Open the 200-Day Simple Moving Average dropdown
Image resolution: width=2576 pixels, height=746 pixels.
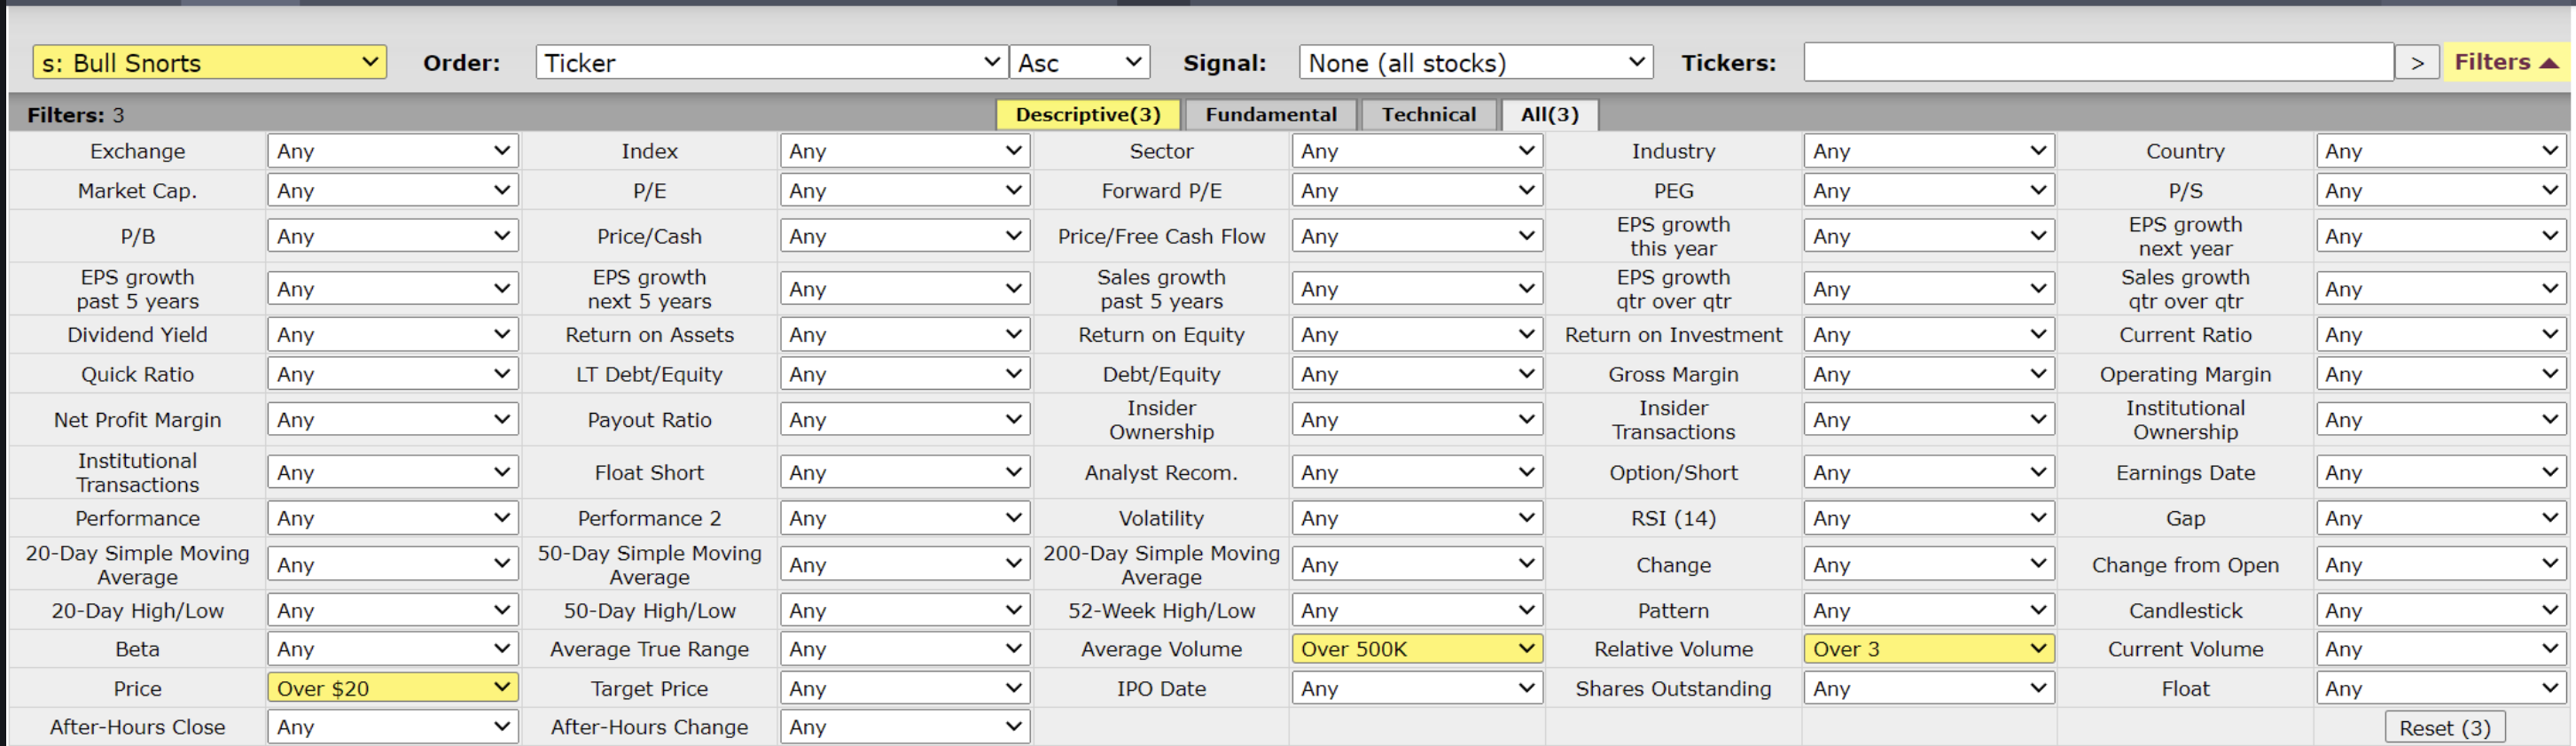click(x=1417, y=565)
